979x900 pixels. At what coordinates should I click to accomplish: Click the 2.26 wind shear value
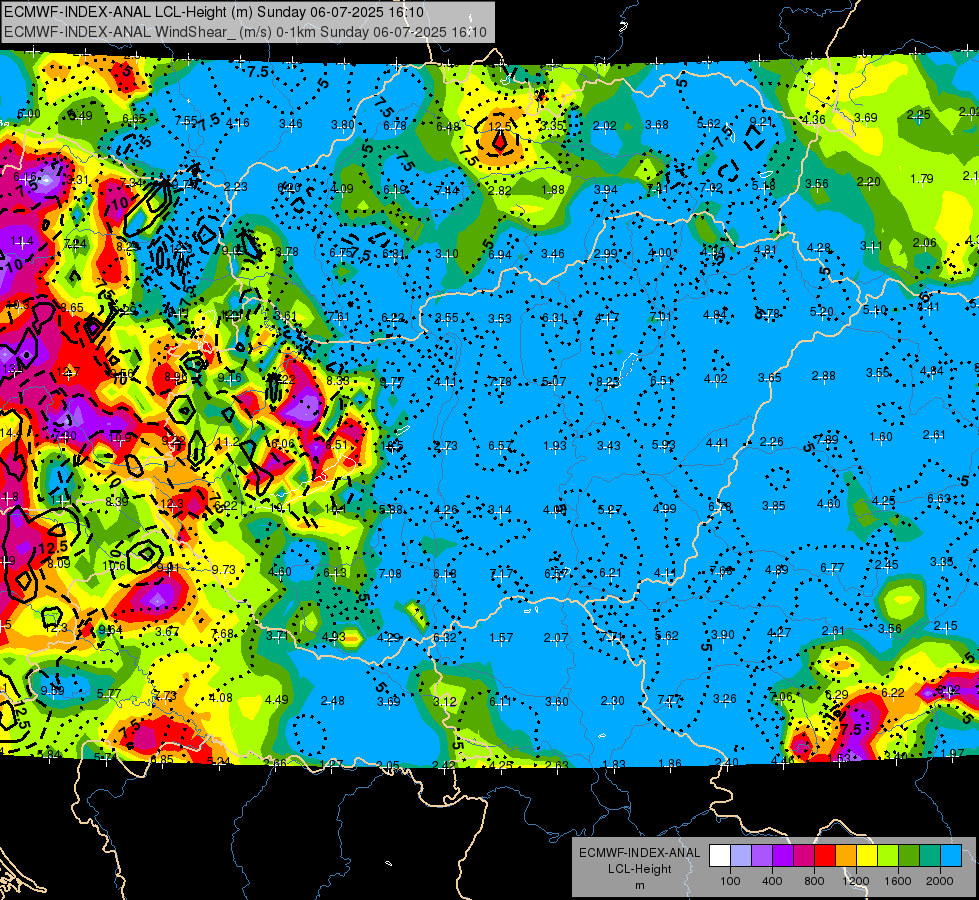click(772, 442)
